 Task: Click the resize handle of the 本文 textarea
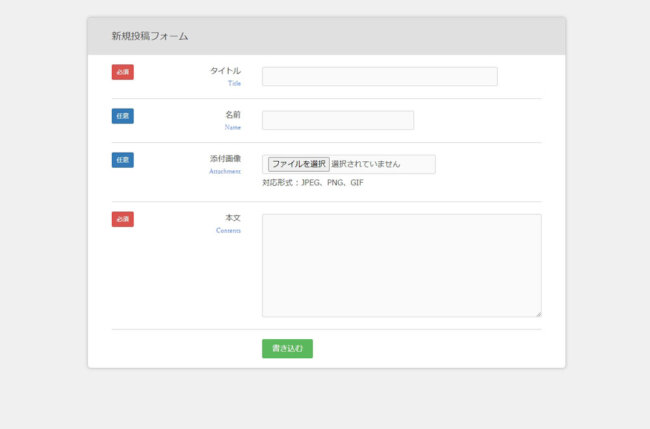[537, 313]
